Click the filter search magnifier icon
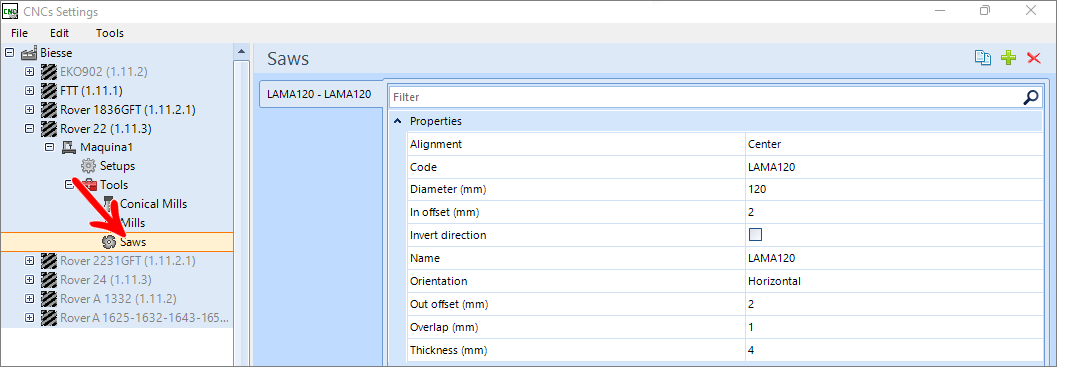 point(1030,97)
